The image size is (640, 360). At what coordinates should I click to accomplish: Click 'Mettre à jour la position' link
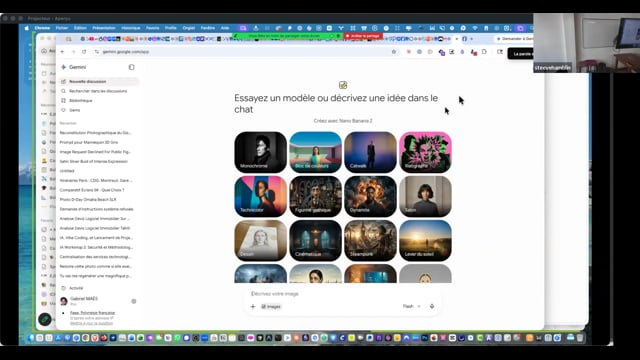pos(91,323)
